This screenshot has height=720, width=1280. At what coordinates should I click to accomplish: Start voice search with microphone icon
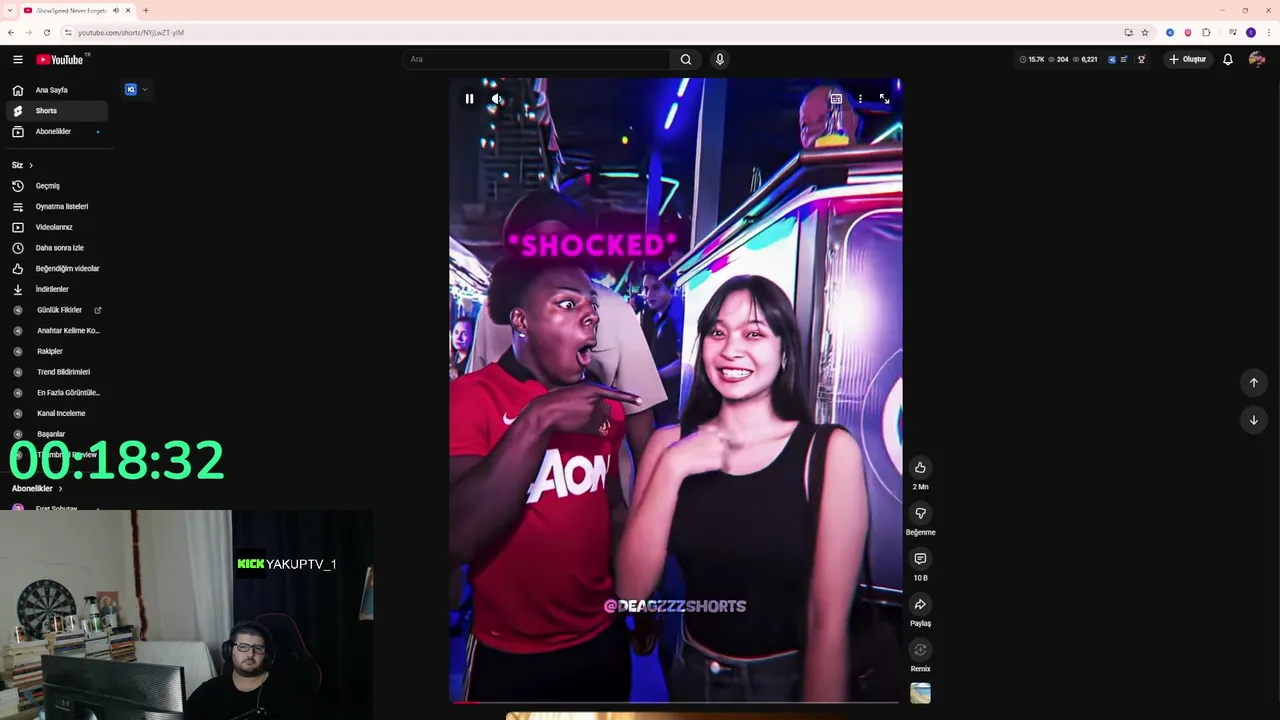point(719,59)
